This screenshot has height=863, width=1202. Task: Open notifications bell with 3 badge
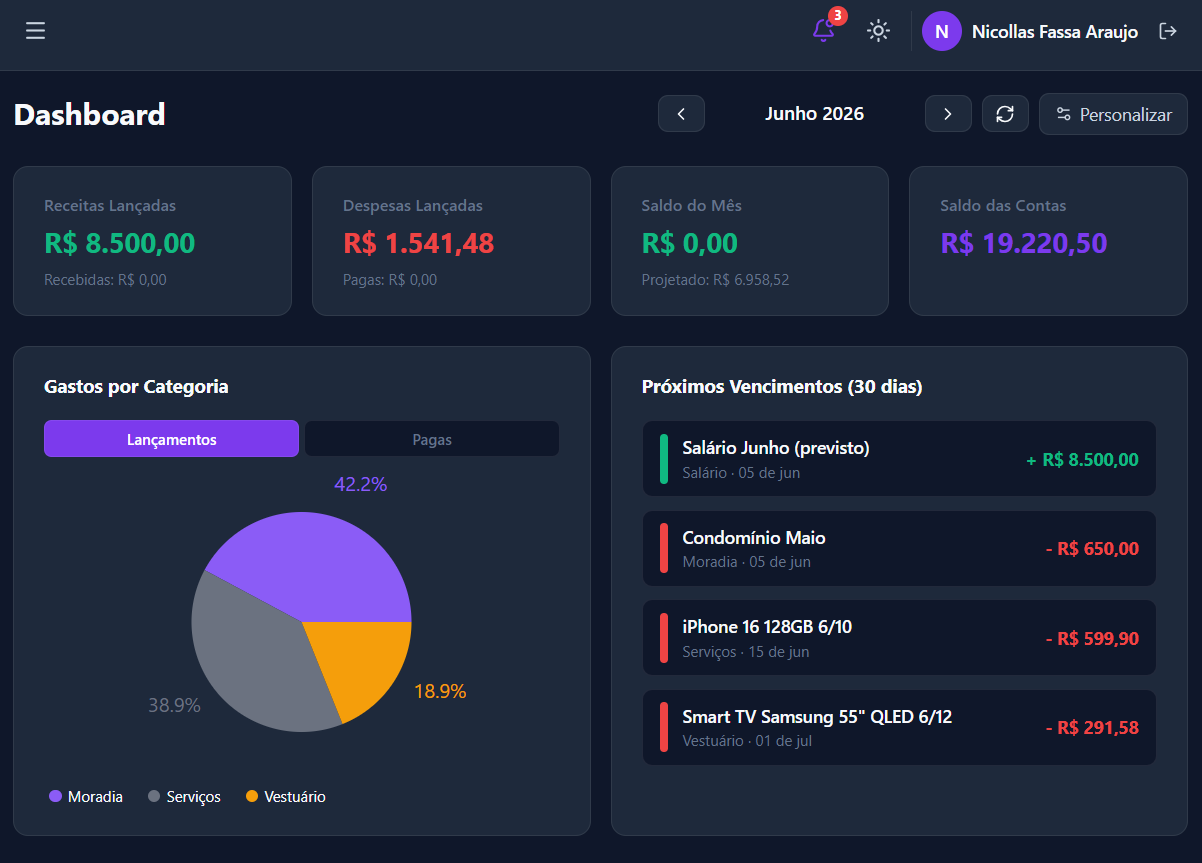coord(824,31)
